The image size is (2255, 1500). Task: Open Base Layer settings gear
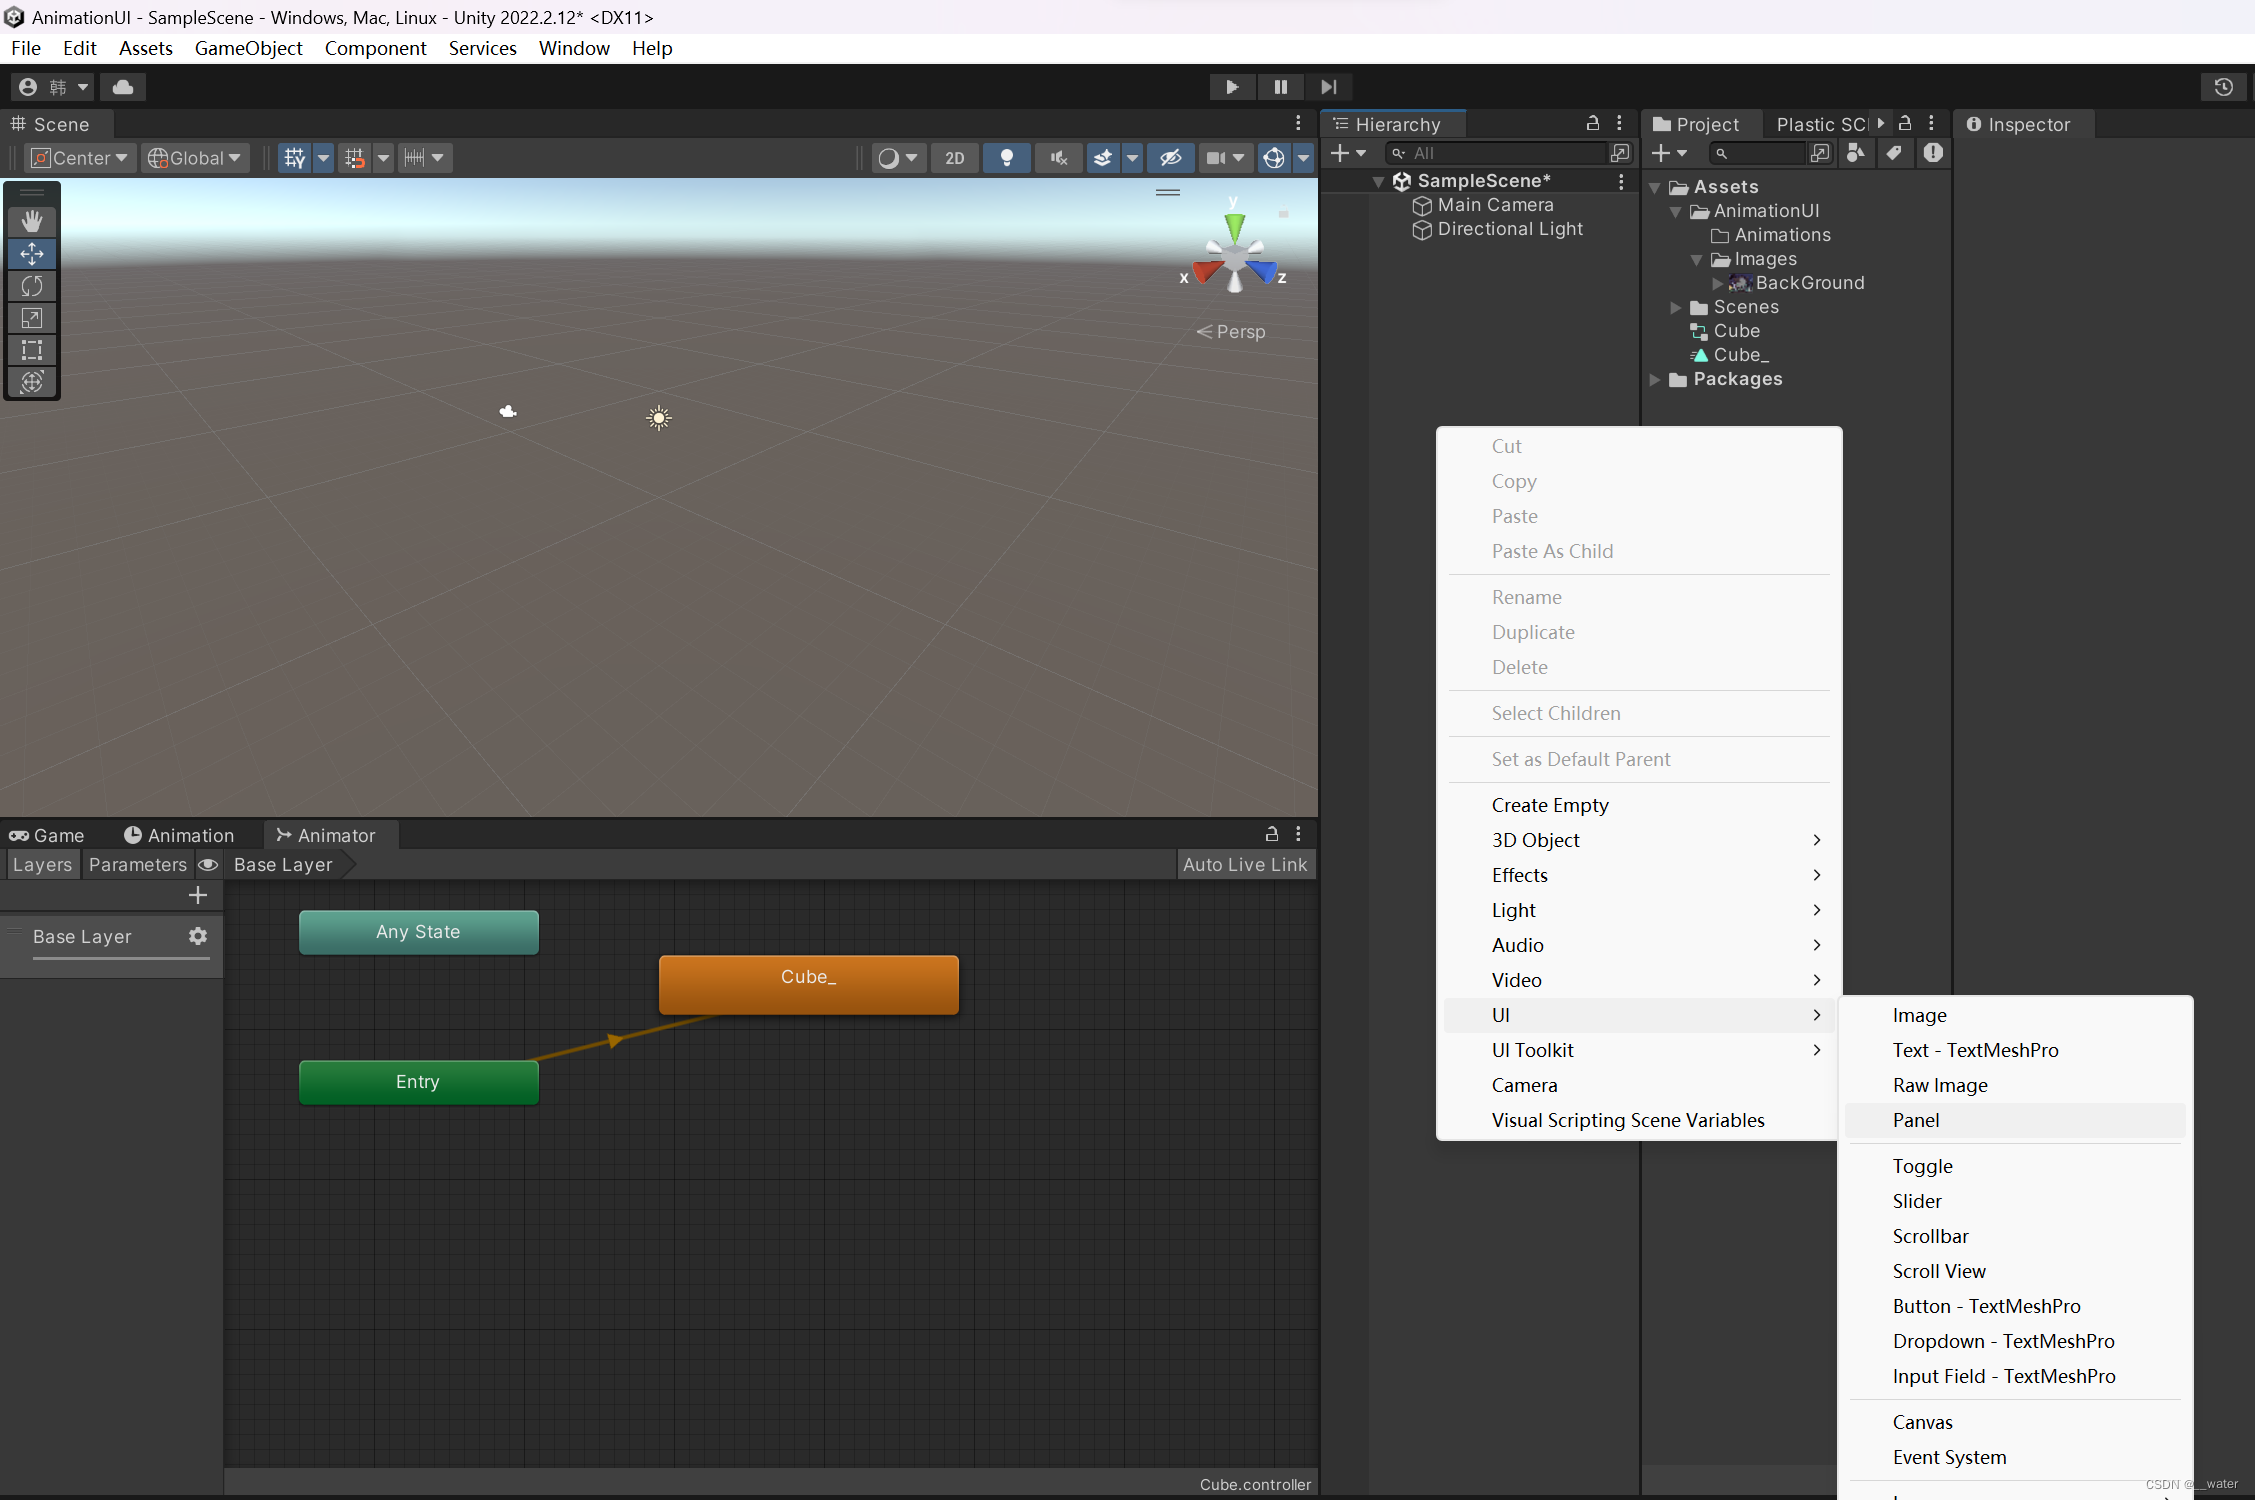click(x=198, y=936)
